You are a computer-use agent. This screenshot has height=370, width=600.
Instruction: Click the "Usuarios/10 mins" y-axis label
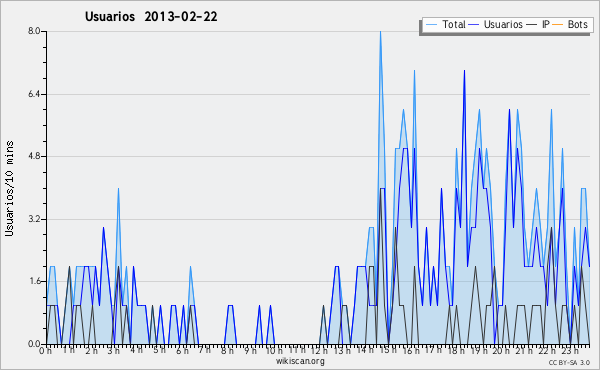point(9,189)
